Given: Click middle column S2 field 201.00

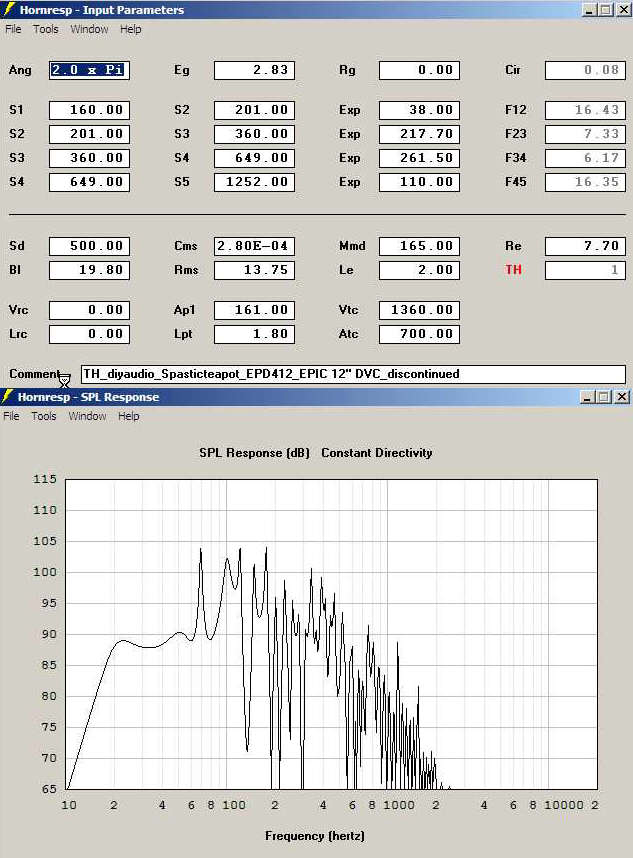Looking at the screenshot, I should click(x=254, y=110).
